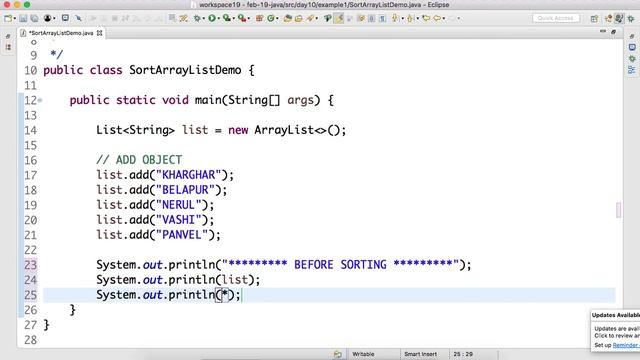Screen dimensions: 640x360
Task: Click the New Java Package icon
Action: coord(259,18)
